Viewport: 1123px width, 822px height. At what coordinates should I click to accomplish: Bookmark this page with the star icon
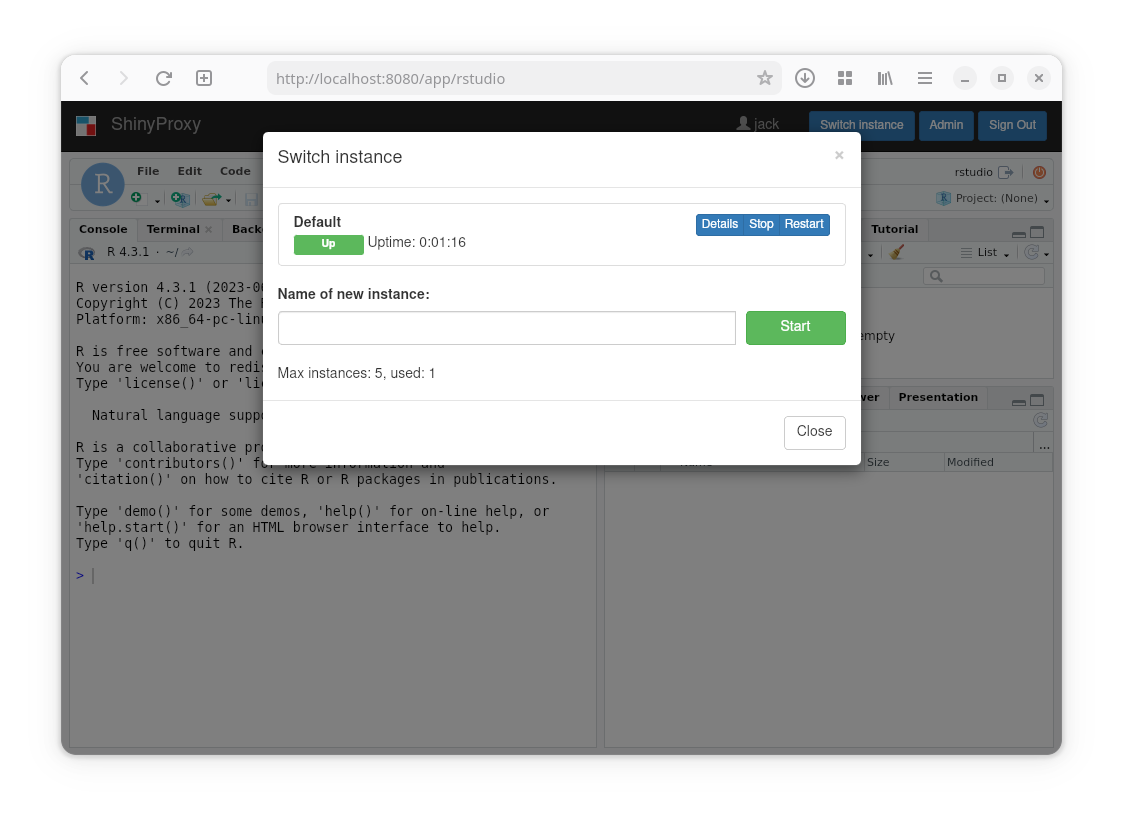(765, 78)
